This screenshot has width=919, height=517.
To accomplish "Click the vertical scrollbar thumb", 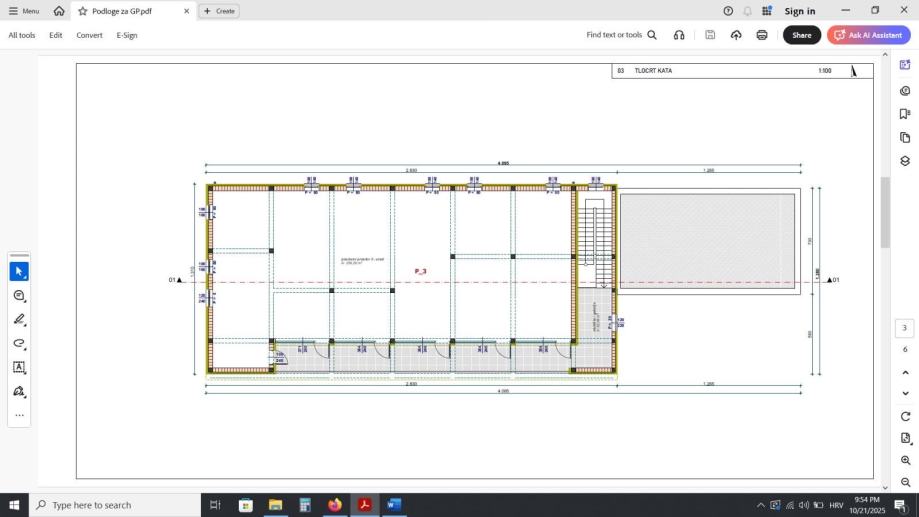I will coord(885,212).
